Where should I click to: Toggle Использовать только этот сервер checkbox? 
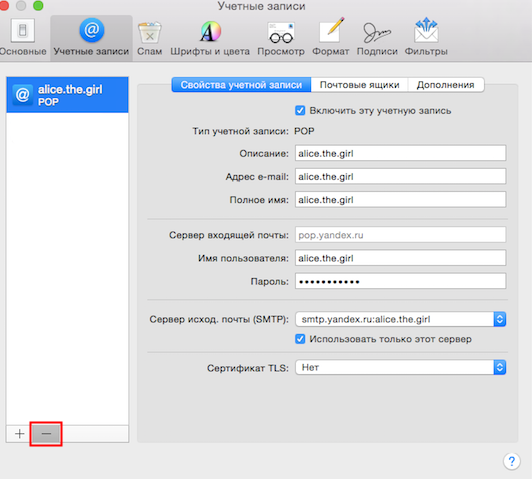pos(300,339)
